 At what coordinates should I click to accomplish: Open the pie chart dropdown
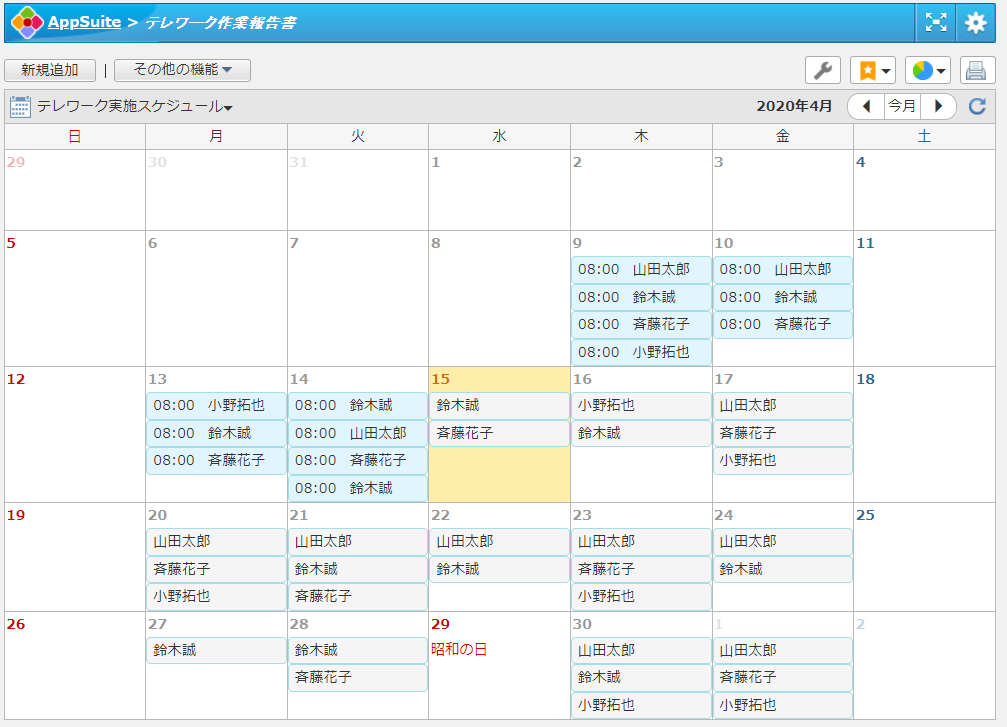click(927, 70)
